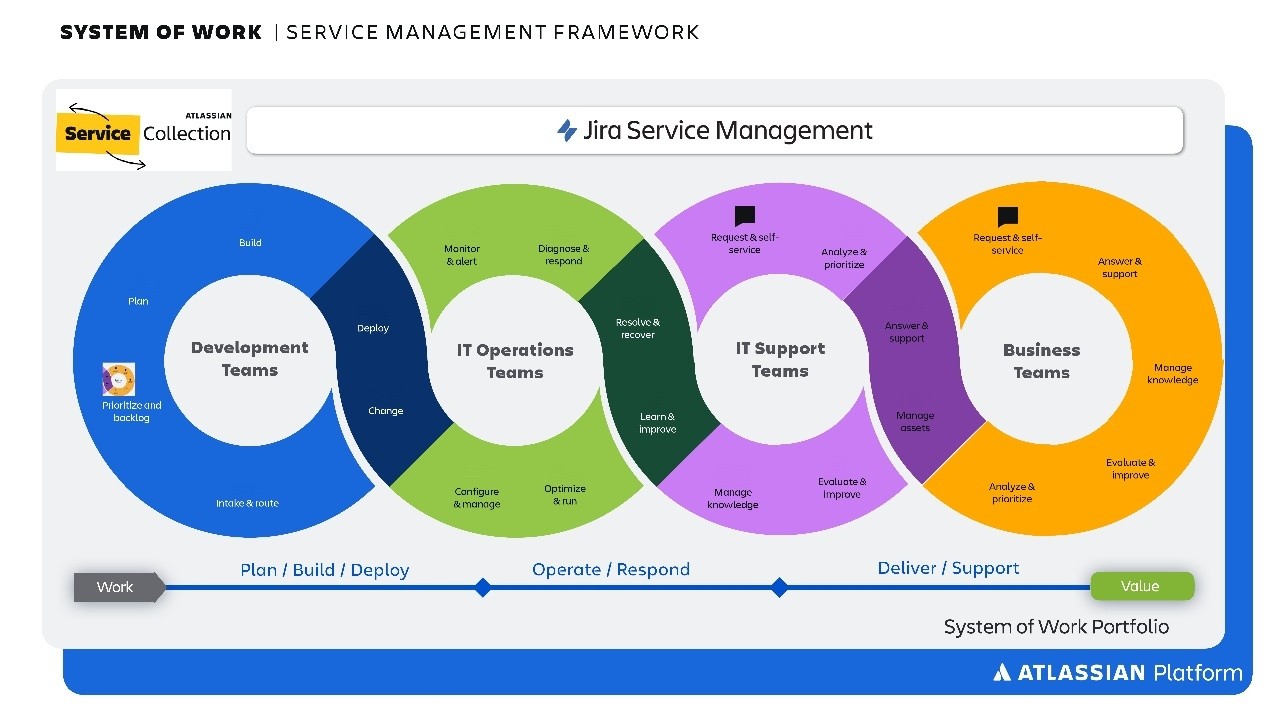The image size is (1267, 713).
Task: Click the second diamond marker on the timeline
Action: 779,587
